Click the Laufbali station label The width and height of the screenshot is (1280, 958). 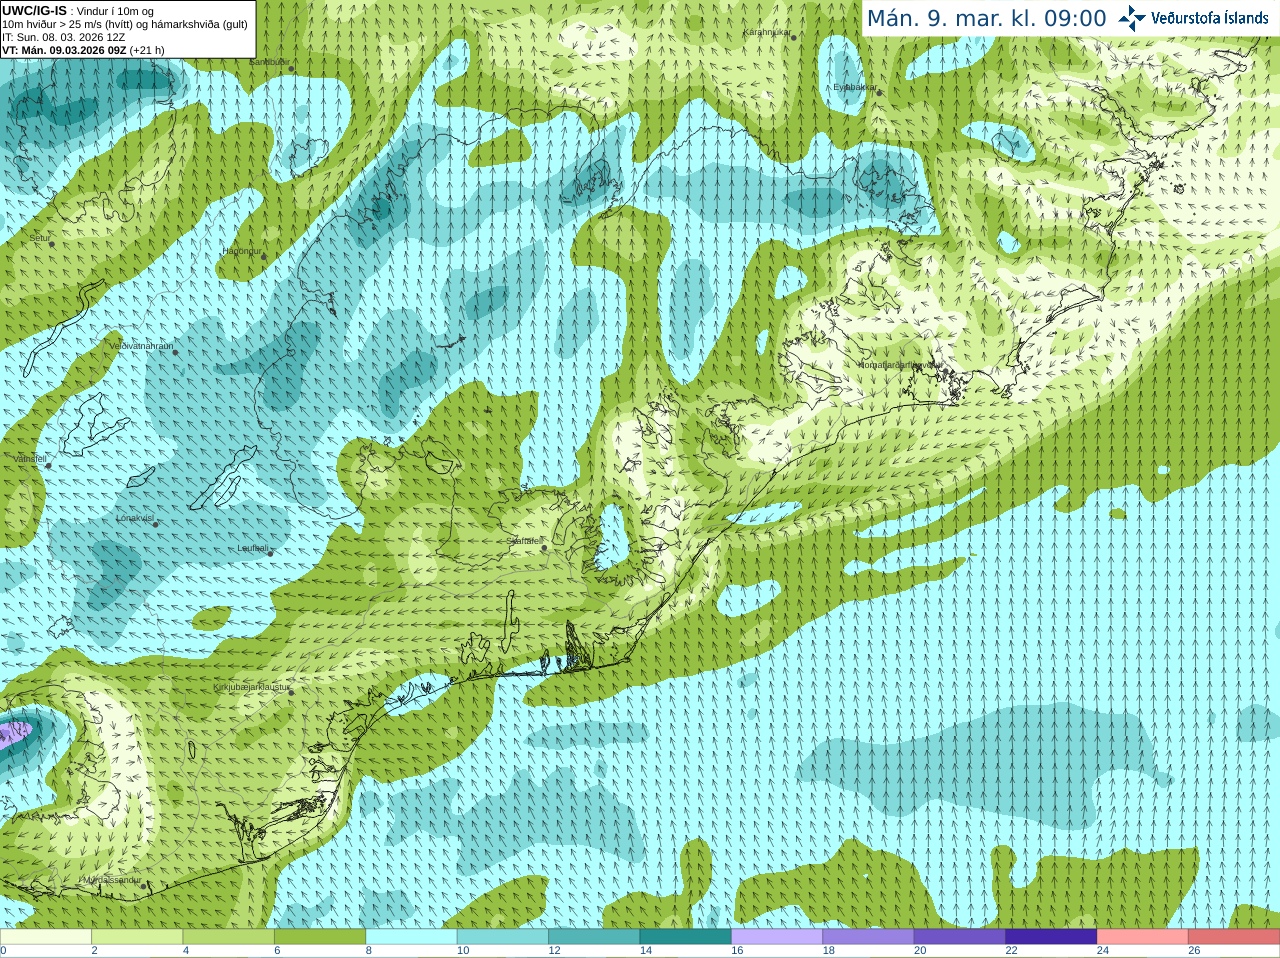pos(253,548)
